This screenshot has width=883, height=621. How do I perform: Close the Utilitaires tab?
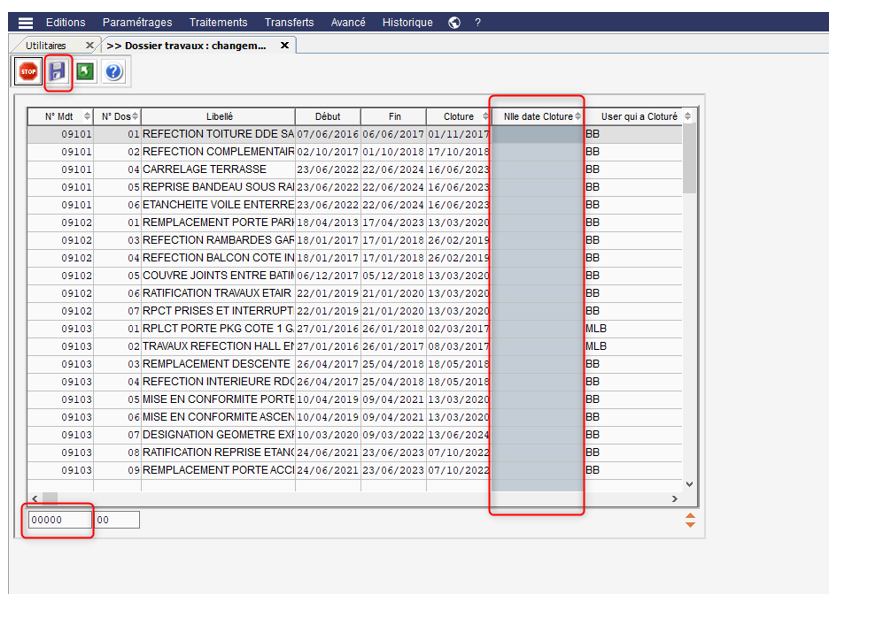pyautogui.click(x=90, y=45)
